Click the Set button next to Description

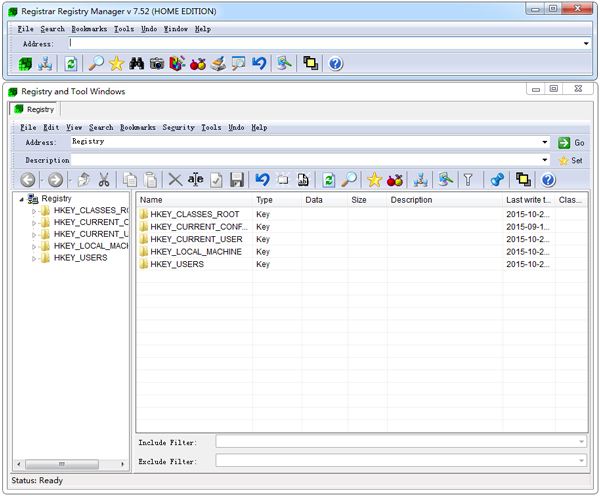tap(570, 160)
